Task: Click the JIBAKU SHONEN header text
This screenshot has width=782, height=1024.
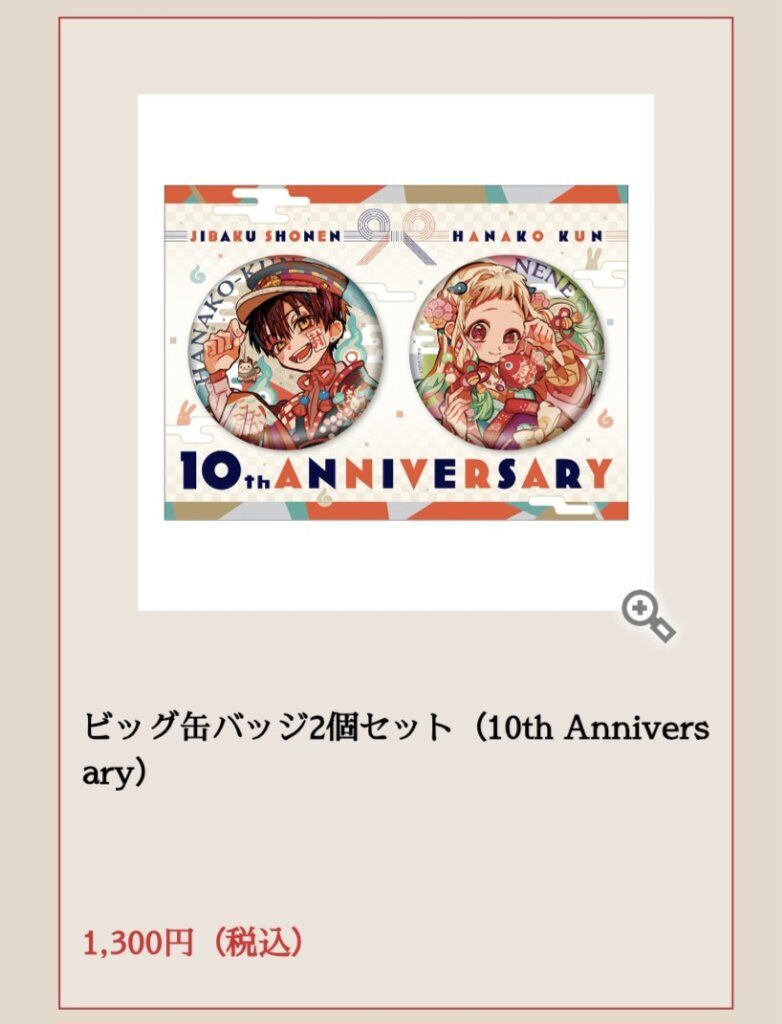Action: pyautogui.click(x=266, y=236)
